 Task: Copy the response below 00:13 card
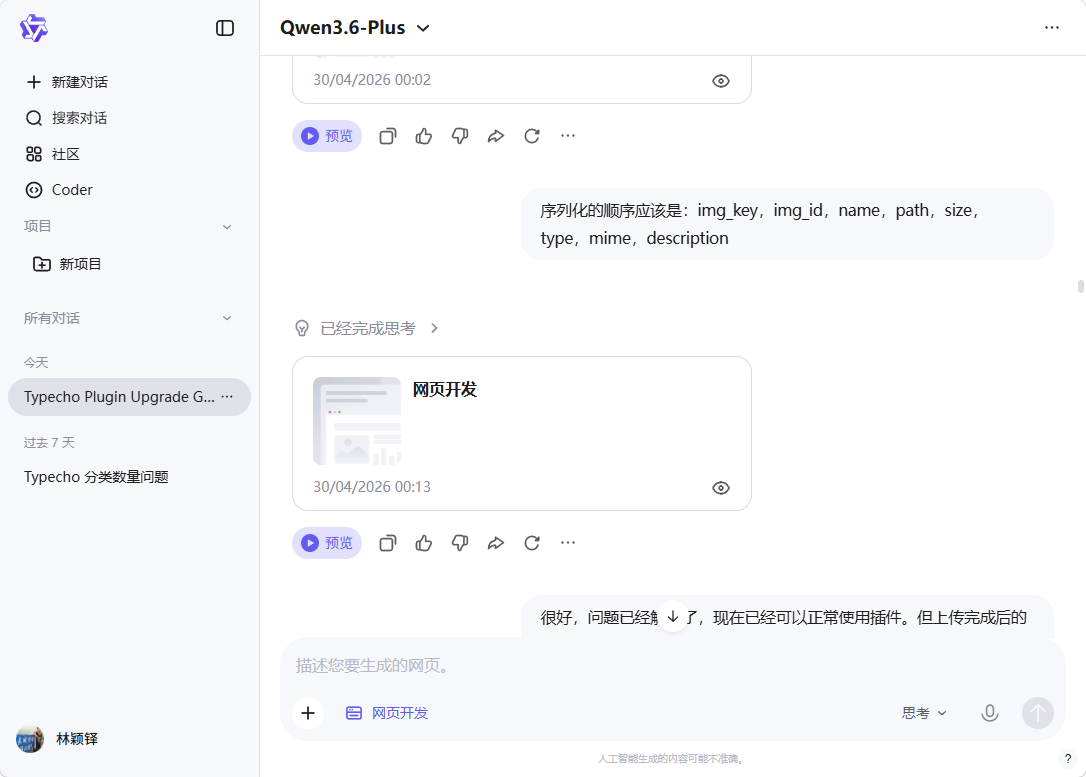(388, 543)
